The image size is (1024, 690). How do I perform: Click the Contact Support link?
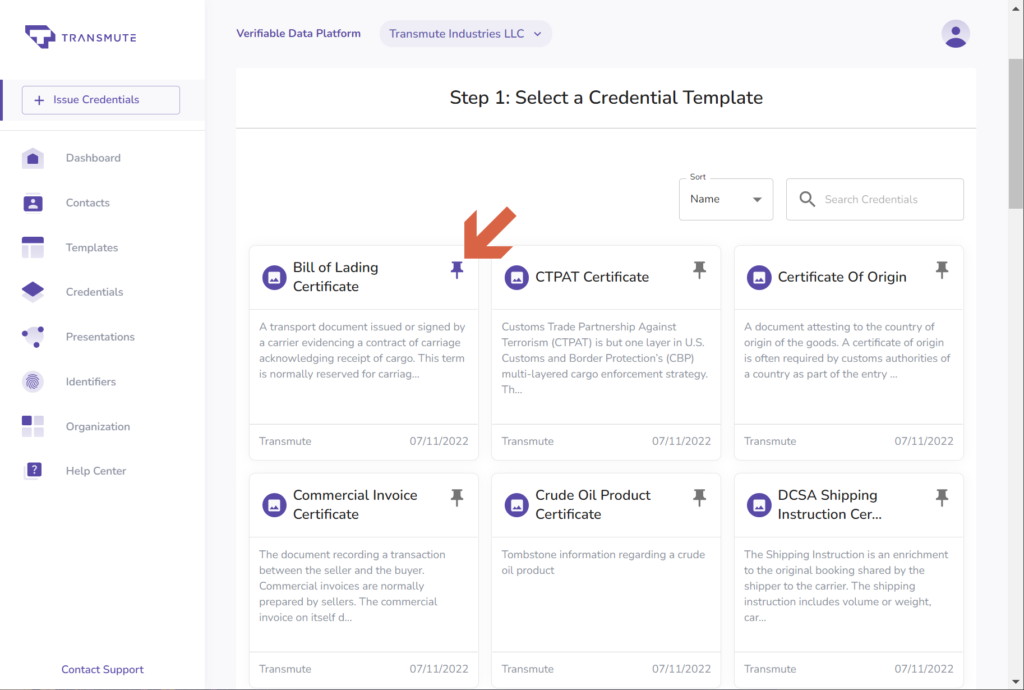pyautogui.click(x=103, y=669)
